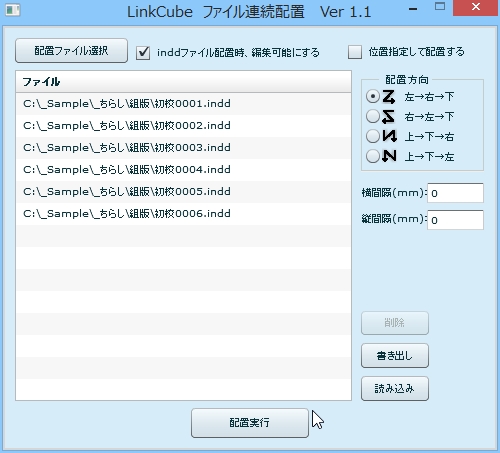Image resolution: width=500 pixels, height=453 pixels.
Task: Click the 横間隔(mm) input field
Action: 455,193
